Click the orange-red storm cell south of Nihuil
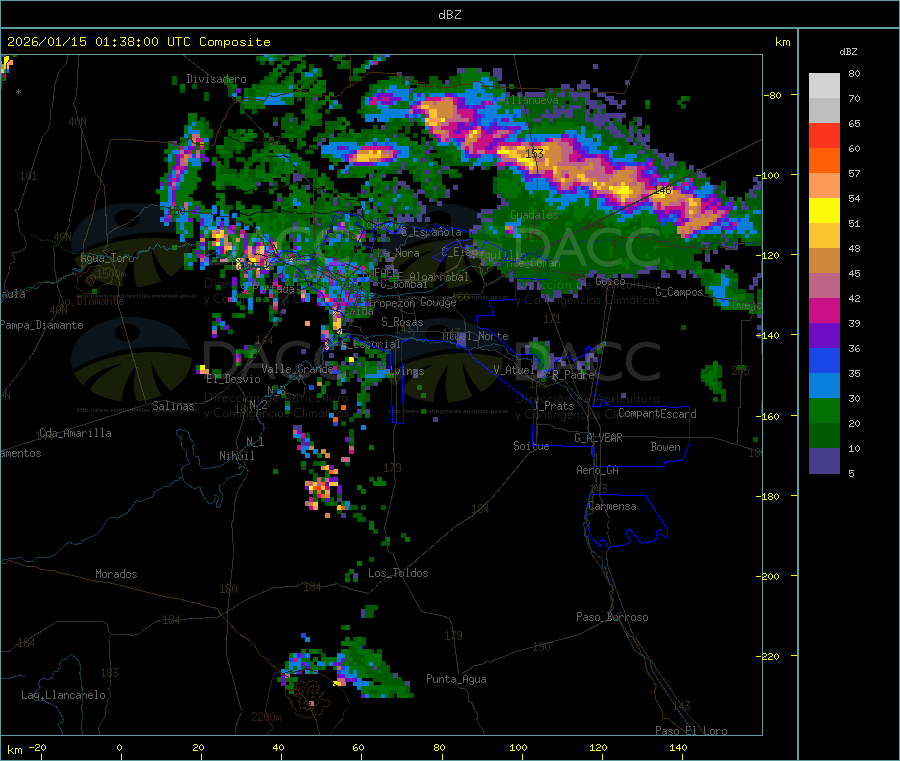 320,489
